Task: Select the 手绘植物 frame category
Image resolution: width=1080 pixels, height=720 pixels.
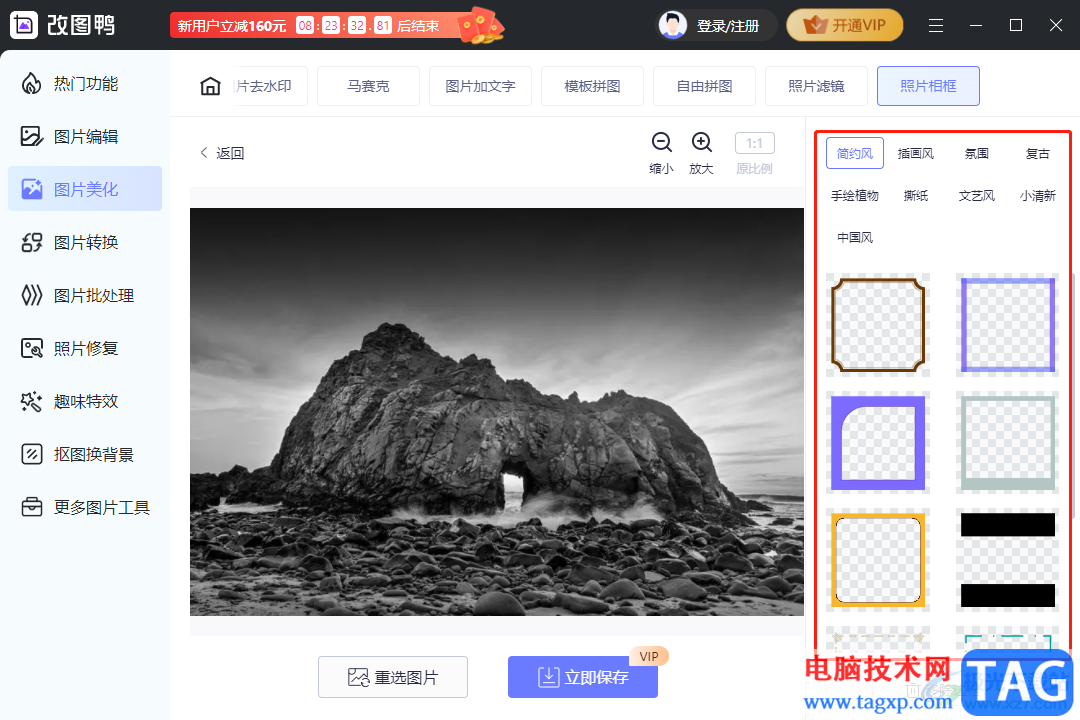Action: (854, 196)
